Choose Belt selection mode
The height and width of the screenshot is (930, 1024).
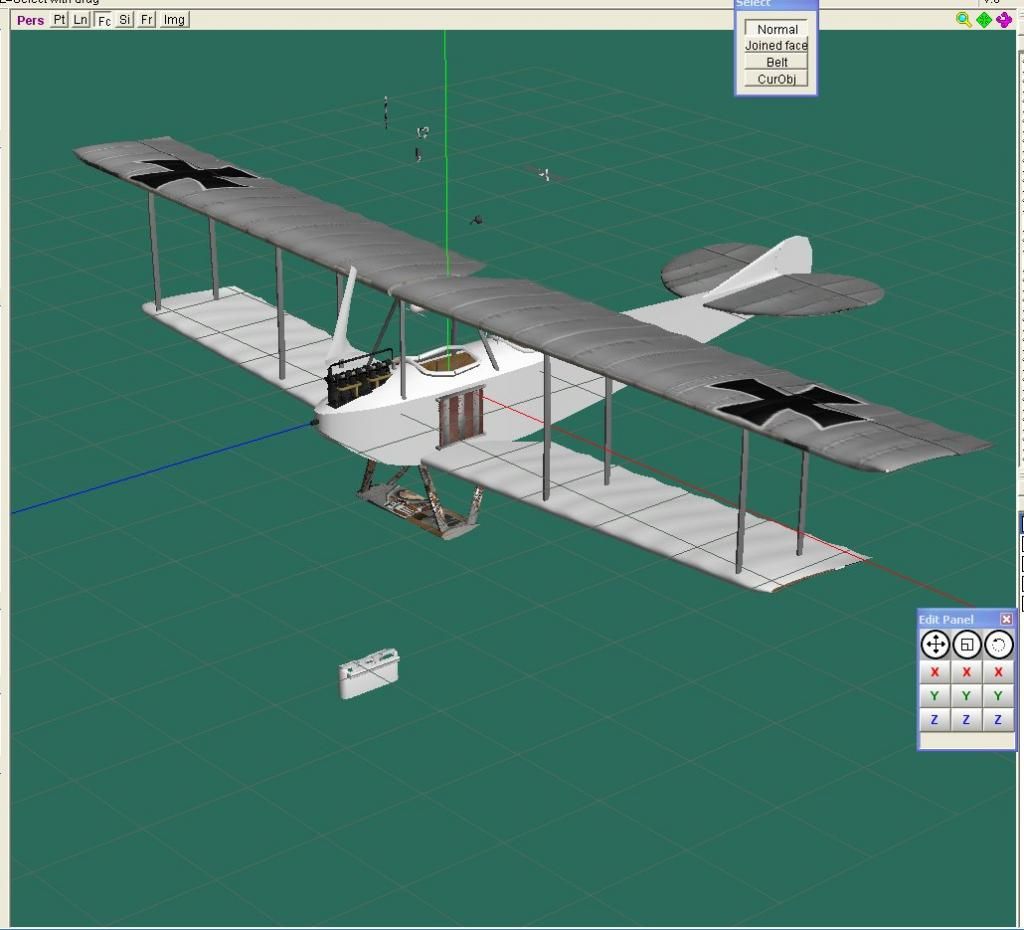pos(776,62)
